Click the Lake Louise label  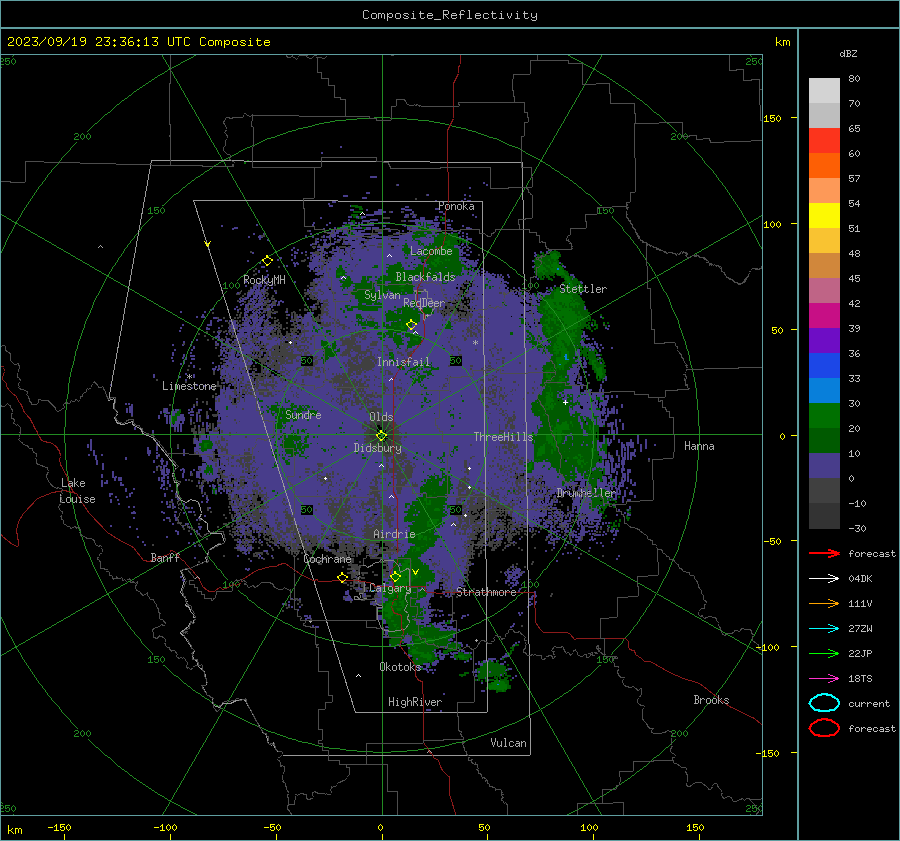click(x=77, y=491)
